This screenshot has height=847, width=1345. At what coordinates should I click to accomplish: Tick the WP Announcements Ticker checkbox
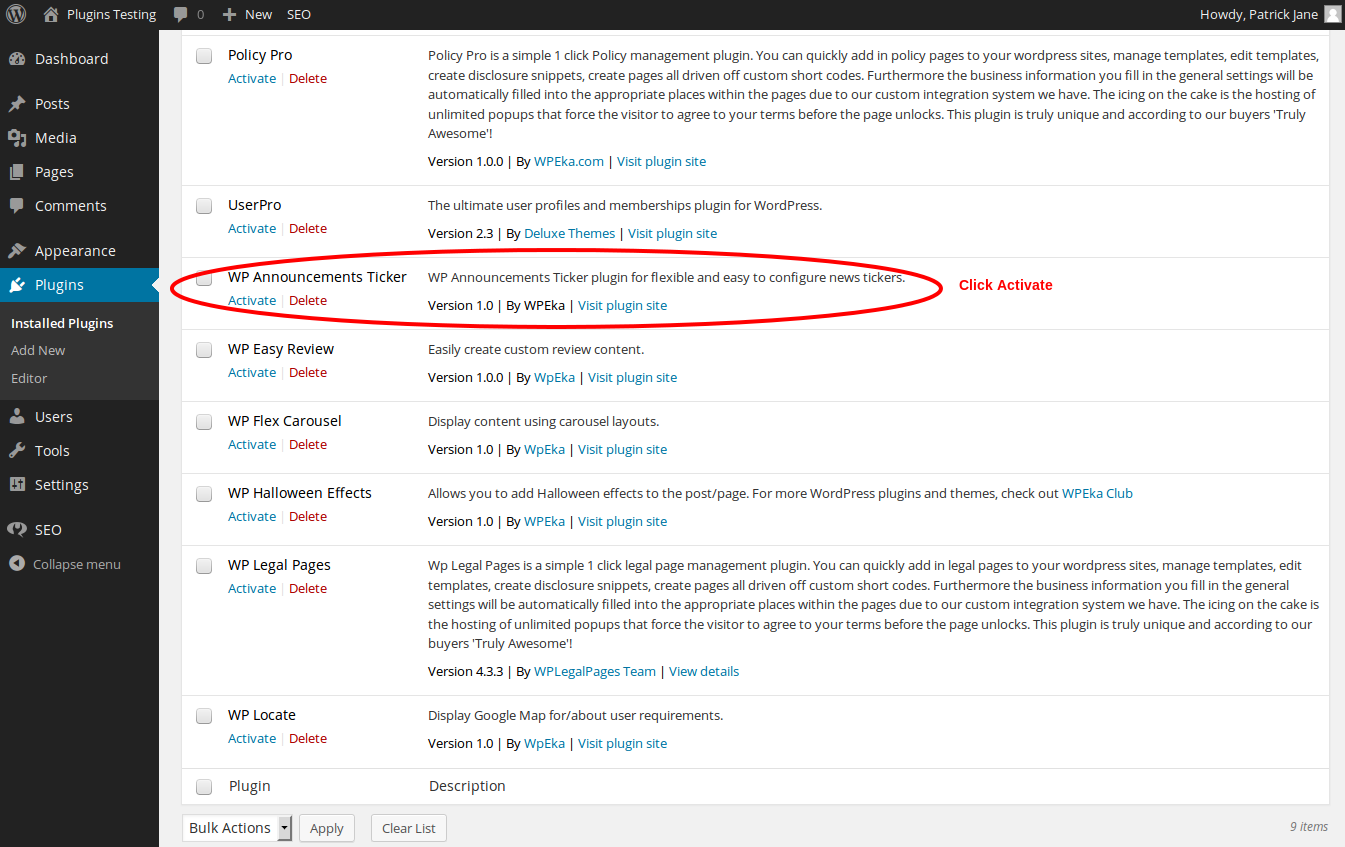pyautogui.click(x=204, y=278)
